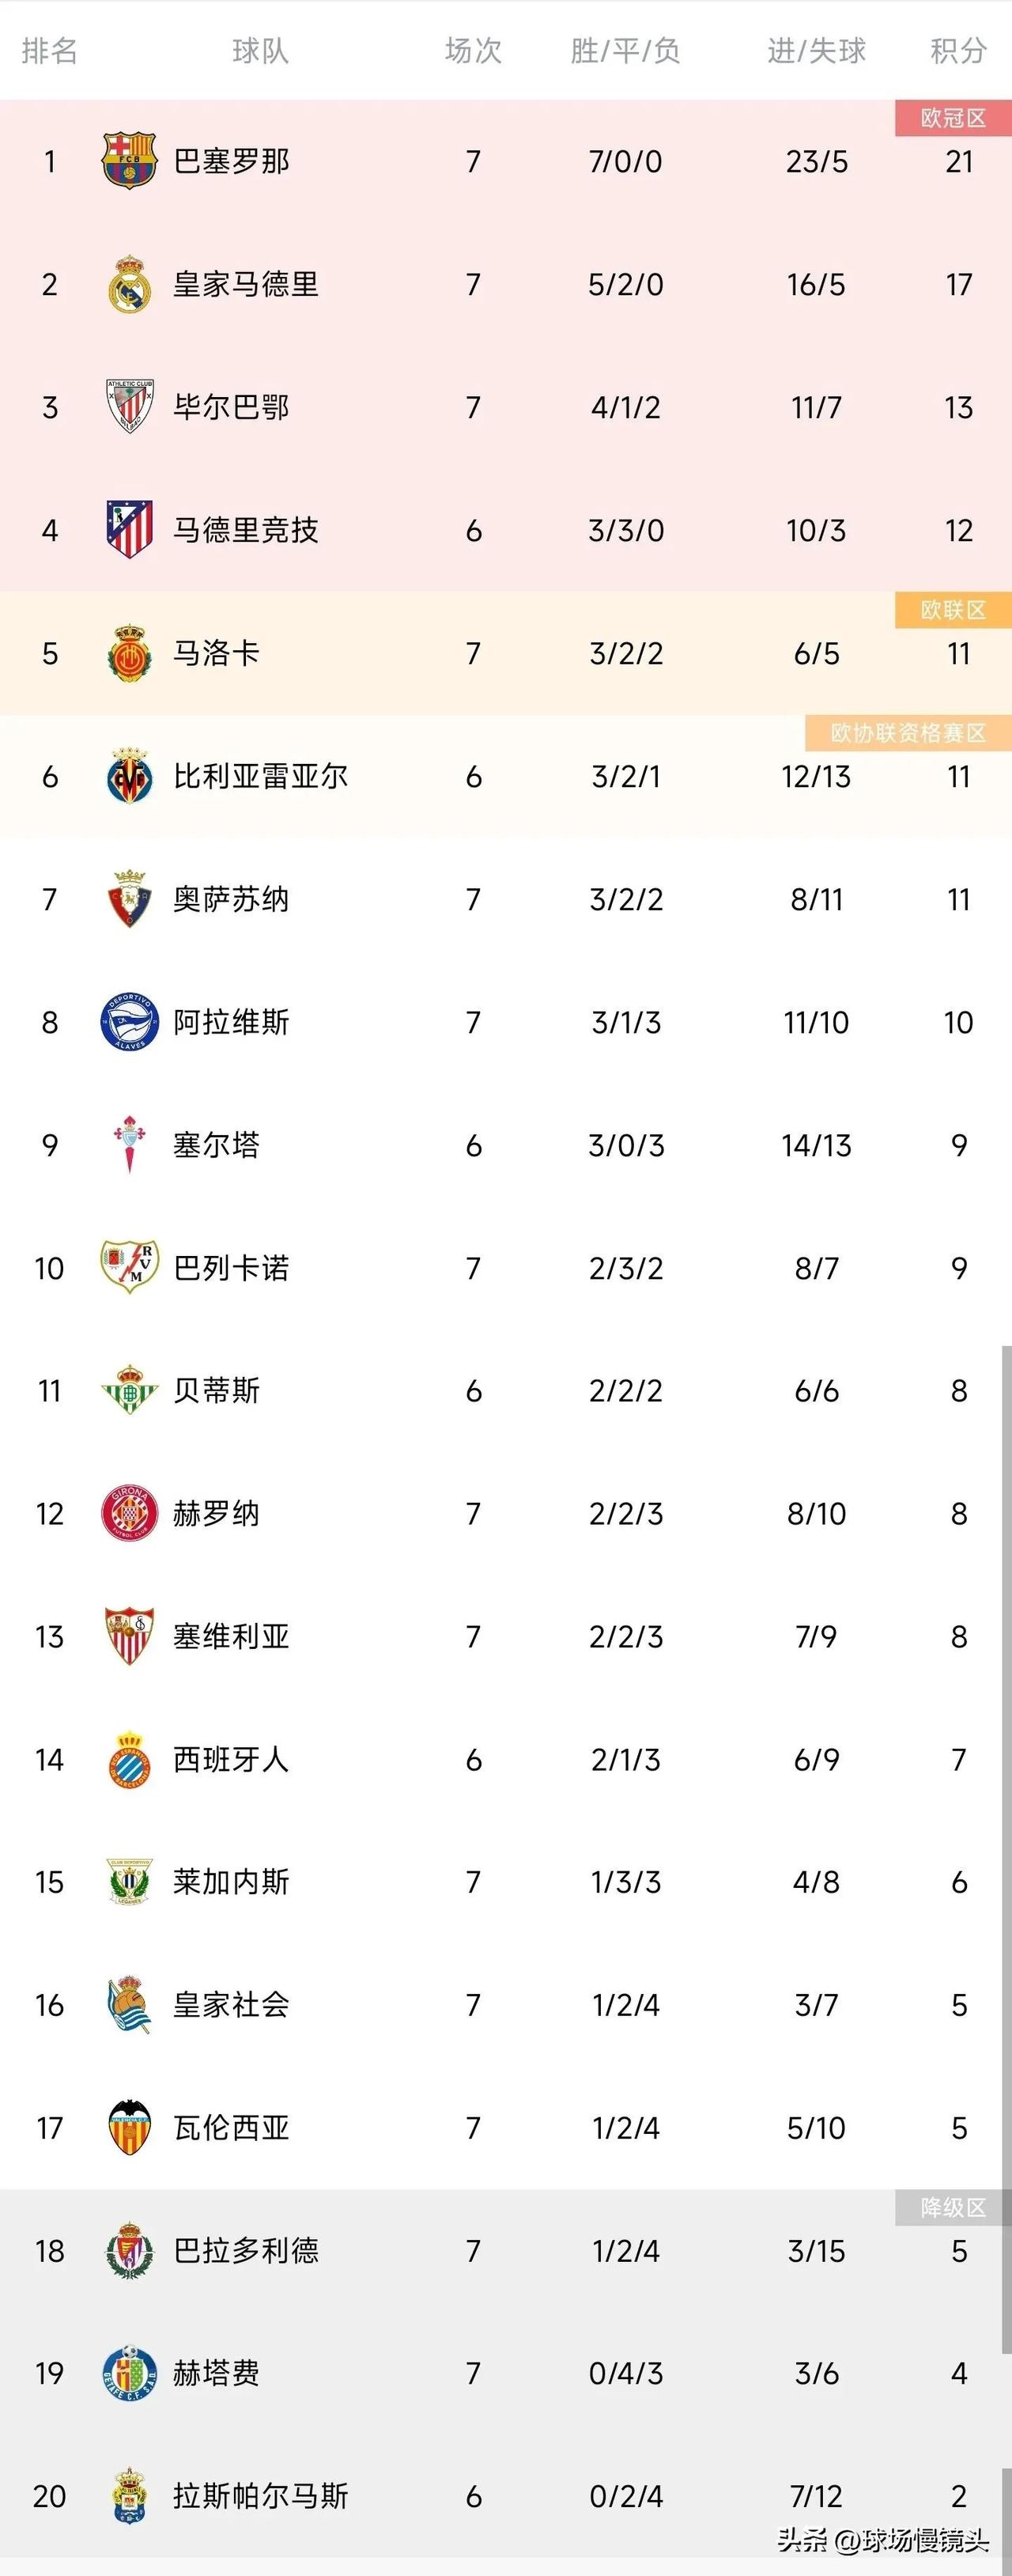Tap the 欧协联资格赛区 zone badge
The width and height of the screenshot is (1012, 2576).
908,733
